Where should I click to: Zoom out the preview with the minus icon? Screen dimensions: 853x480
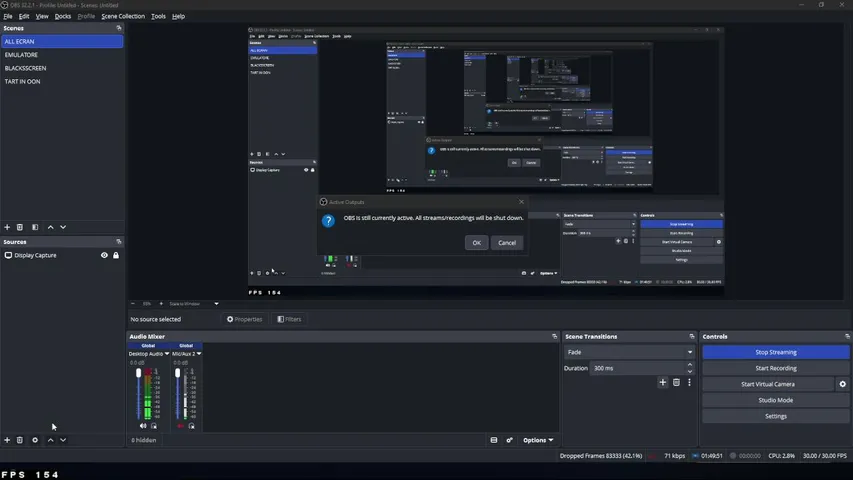pos(133,304)
